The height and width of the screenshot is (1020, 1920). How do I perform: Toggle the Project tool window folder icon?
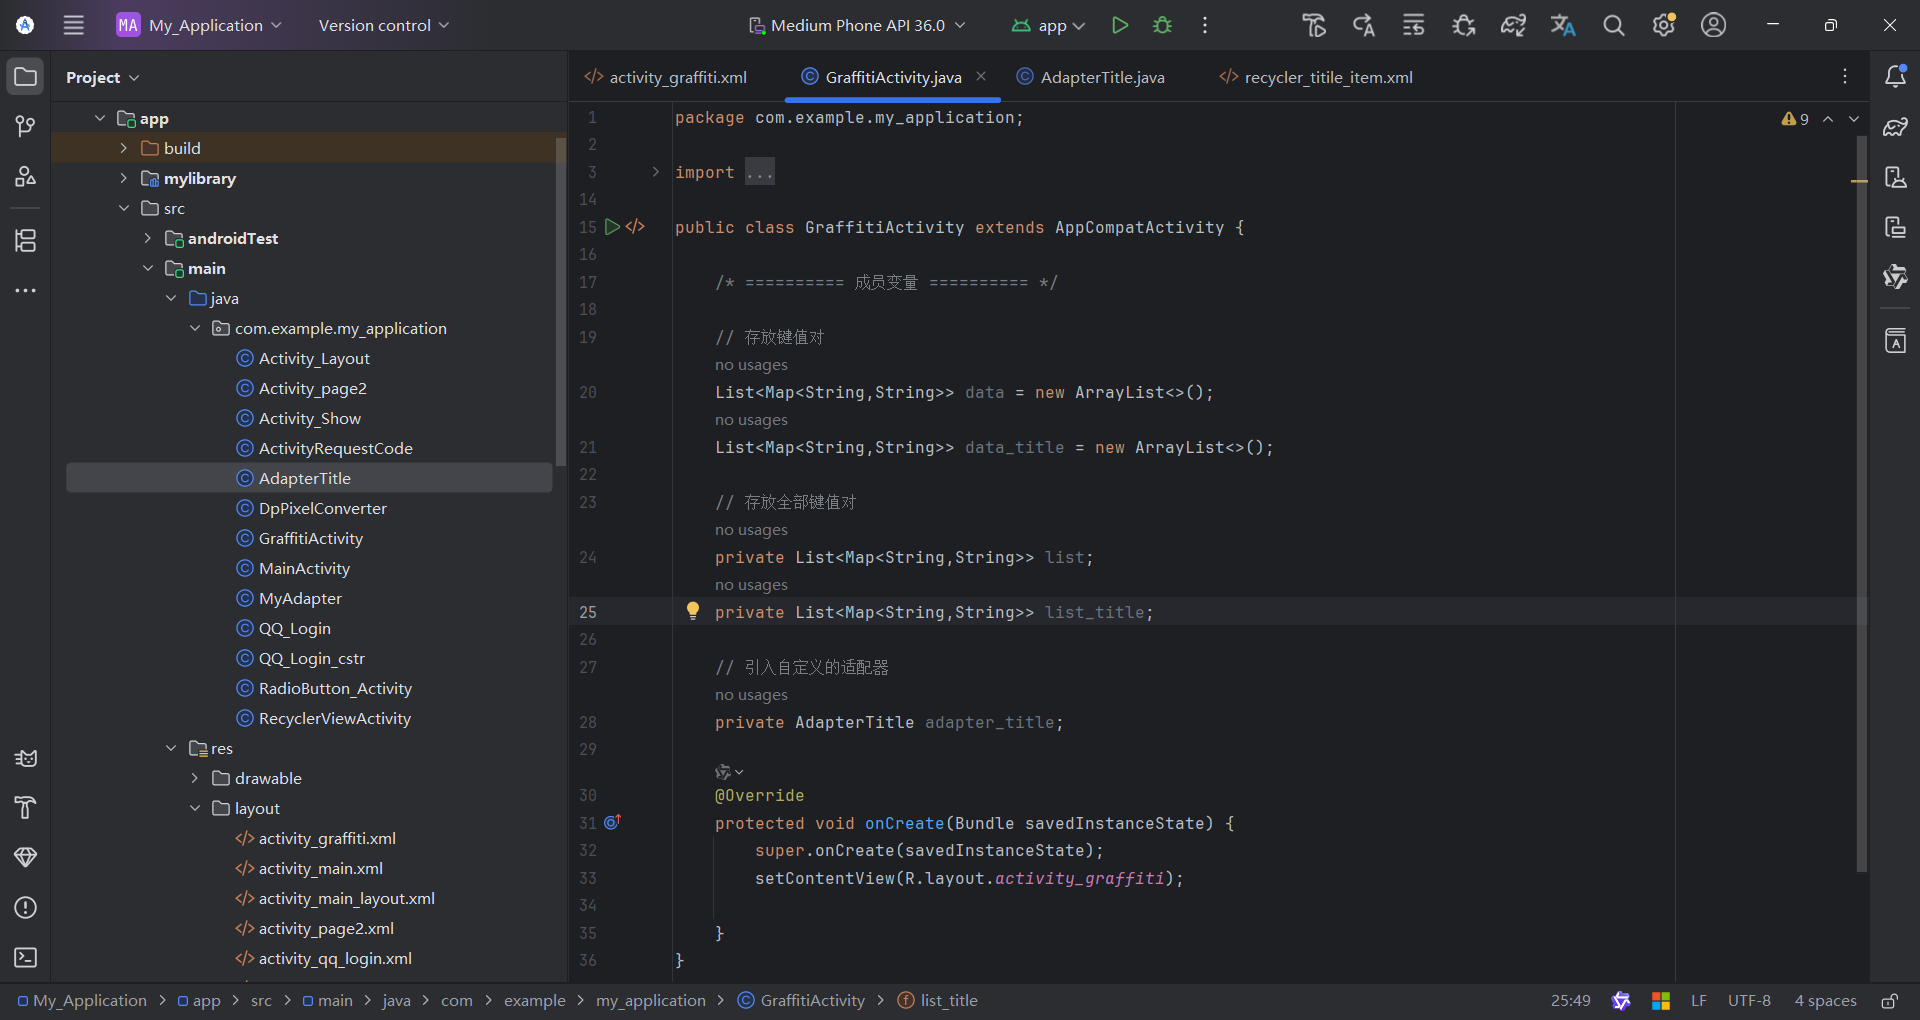pyautogui.click(x=26, y=77)
